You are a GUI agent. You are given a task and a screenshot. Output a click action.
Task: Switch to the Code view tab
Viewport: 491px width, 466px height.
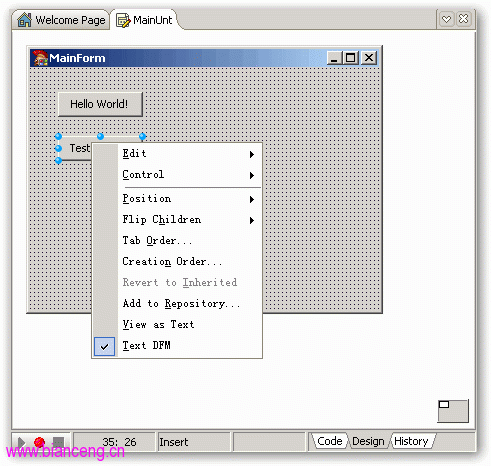(330, 441)
